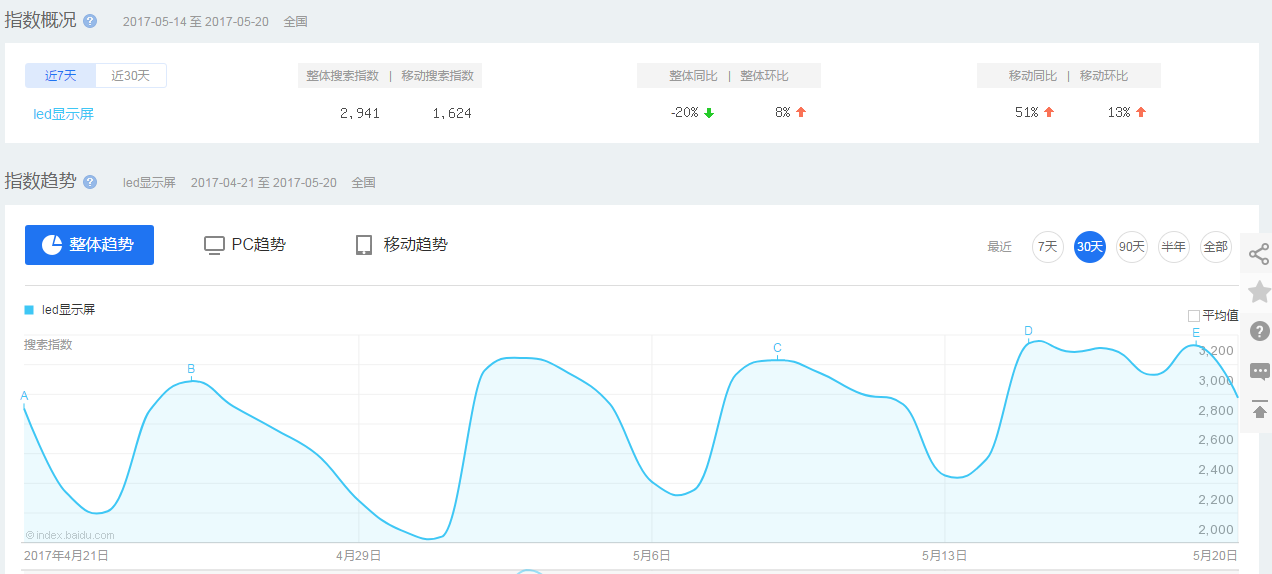
Task: Select the 近30天 range toggle
Action: point(131,76)
